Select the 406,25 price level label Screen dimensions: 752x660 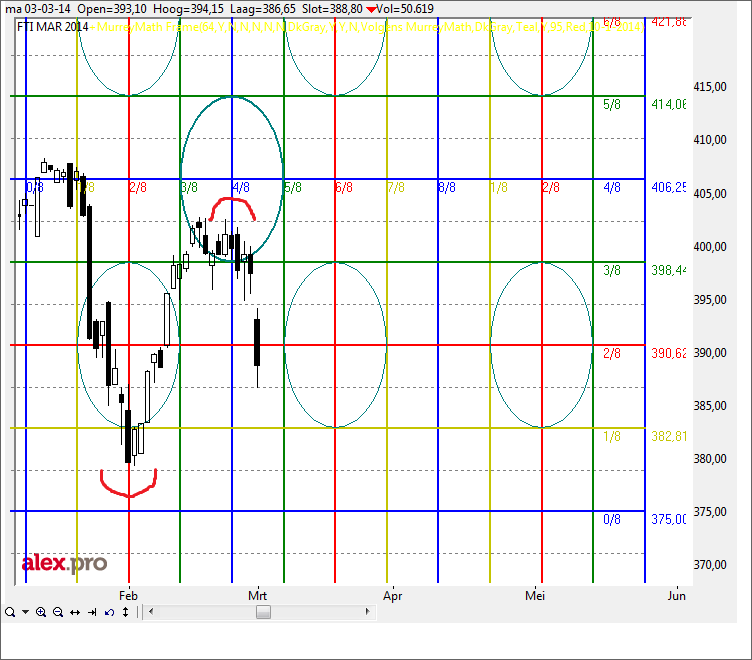[x=668, y=187]
